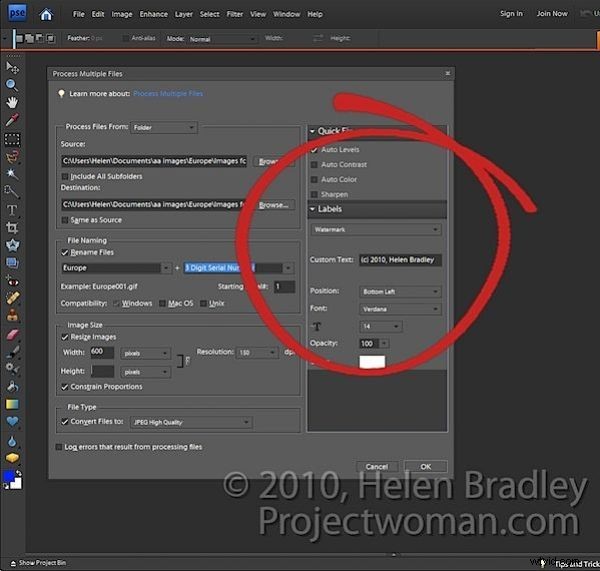Click the Cancel button
This screenshot has width=600, height=571.
click(x=377, y=467)
